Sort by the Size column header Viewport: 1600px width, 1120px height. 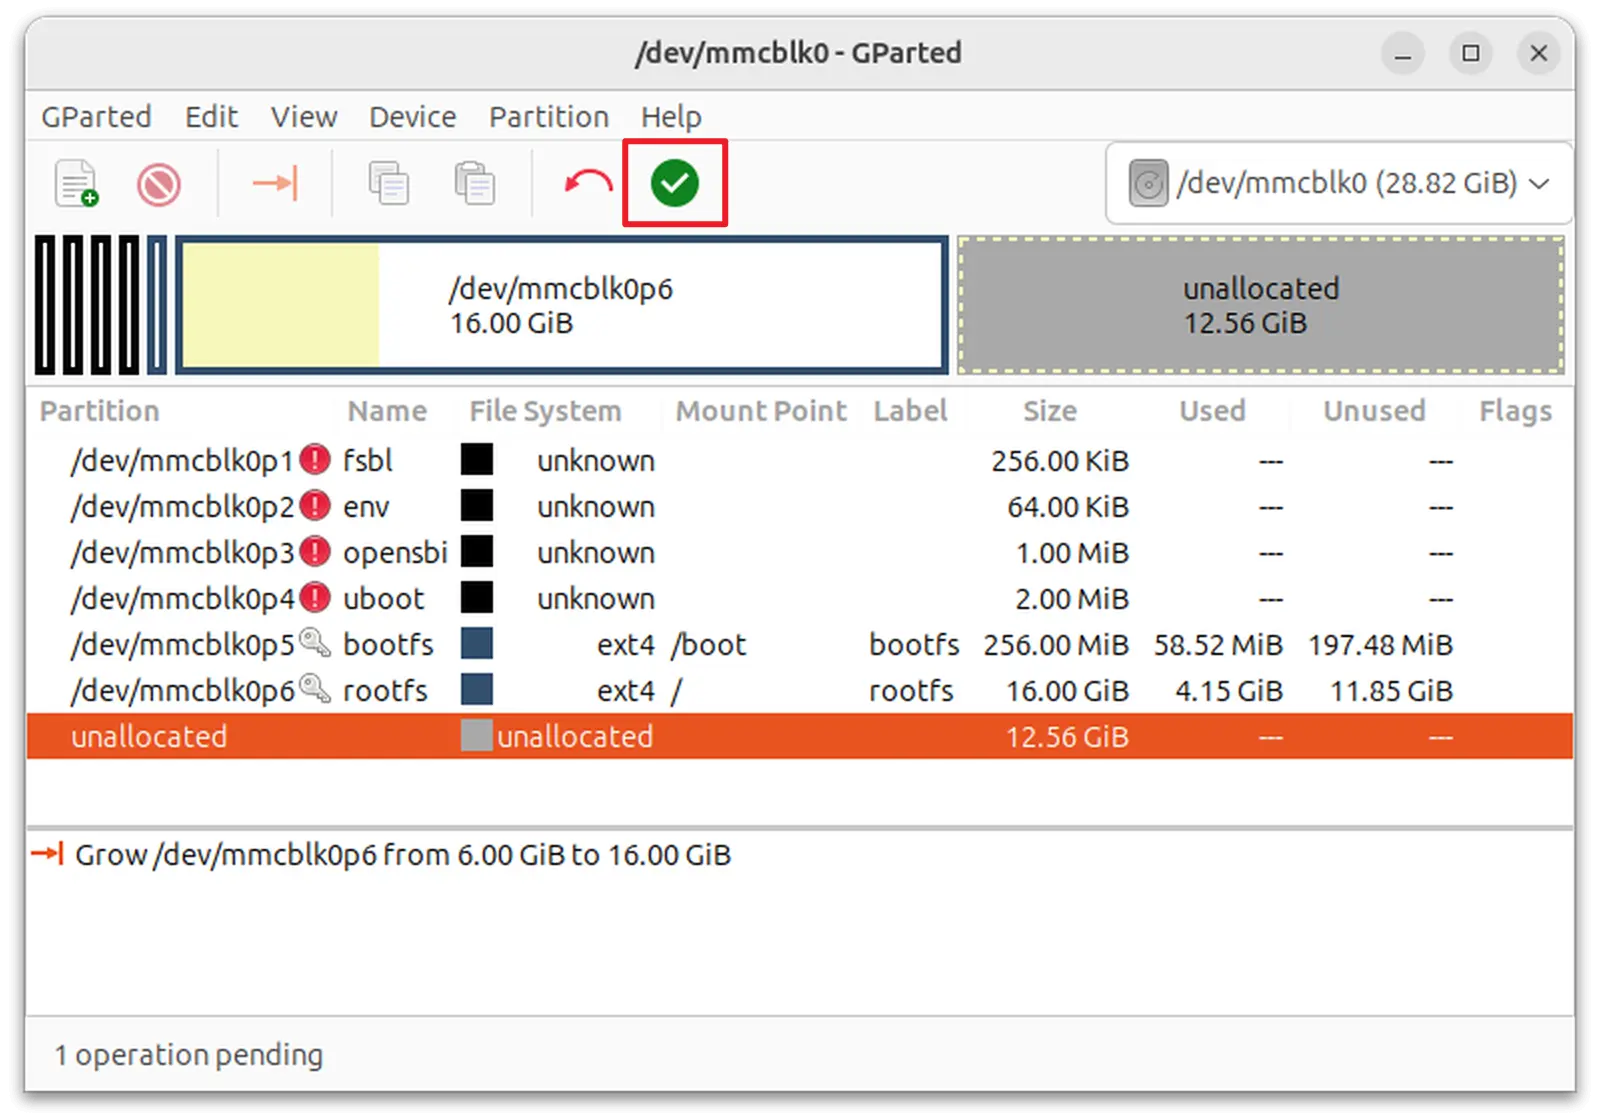[x=1050, y=411]
